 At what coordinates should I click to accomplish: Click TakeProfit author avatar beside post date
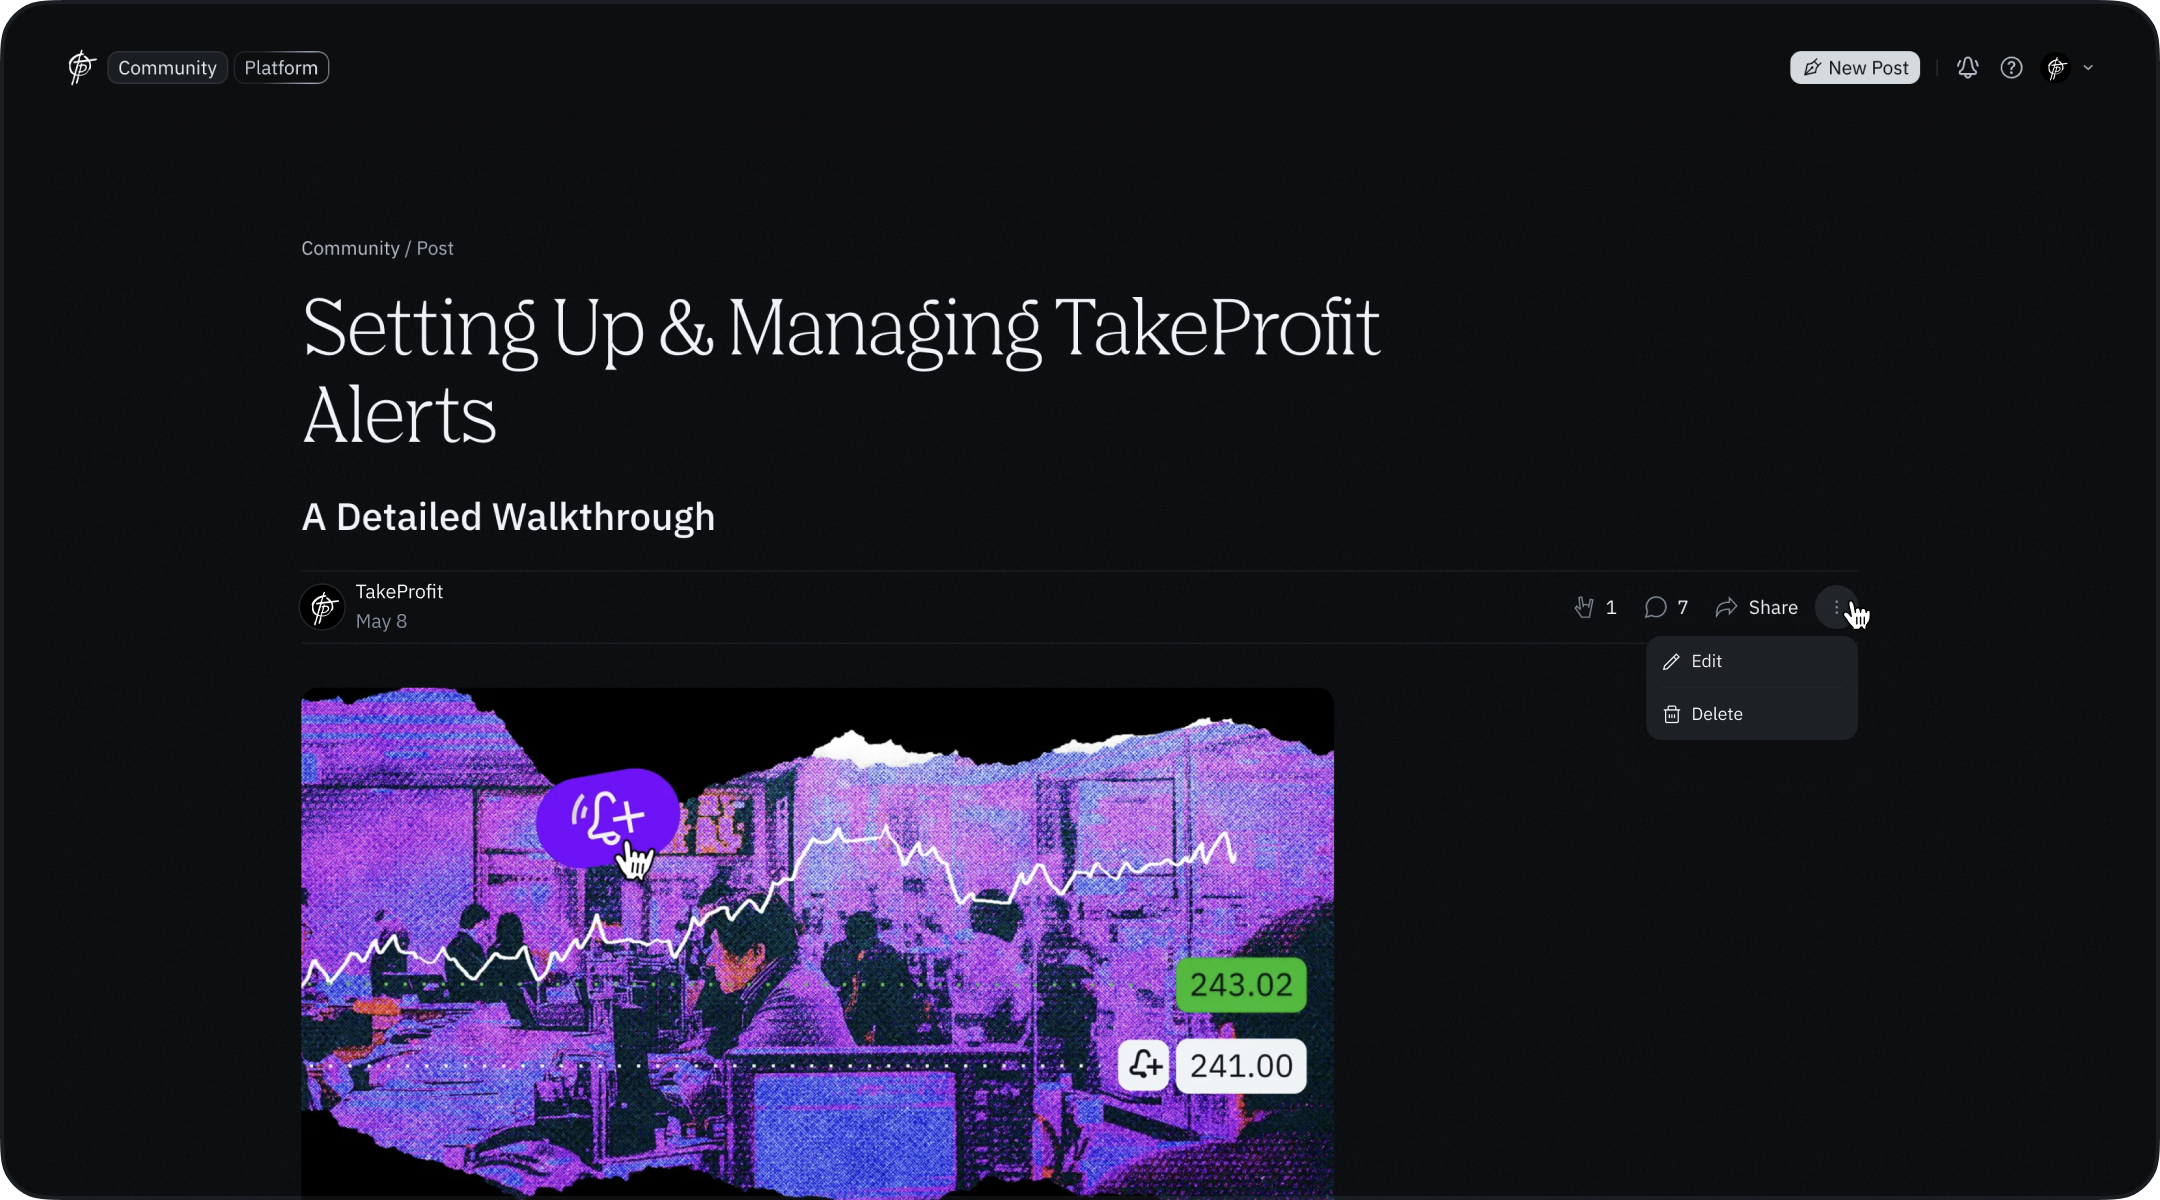click(322, 607)
